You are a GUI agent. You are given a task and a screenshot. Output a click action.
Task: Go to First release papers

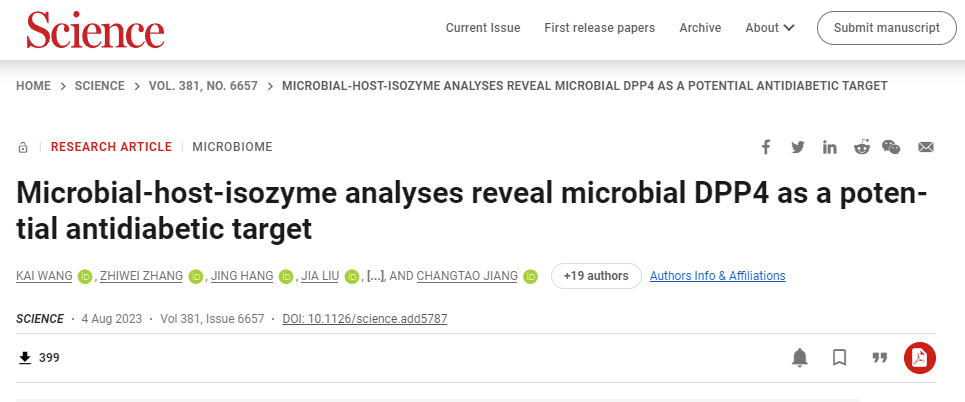(600, 28)
